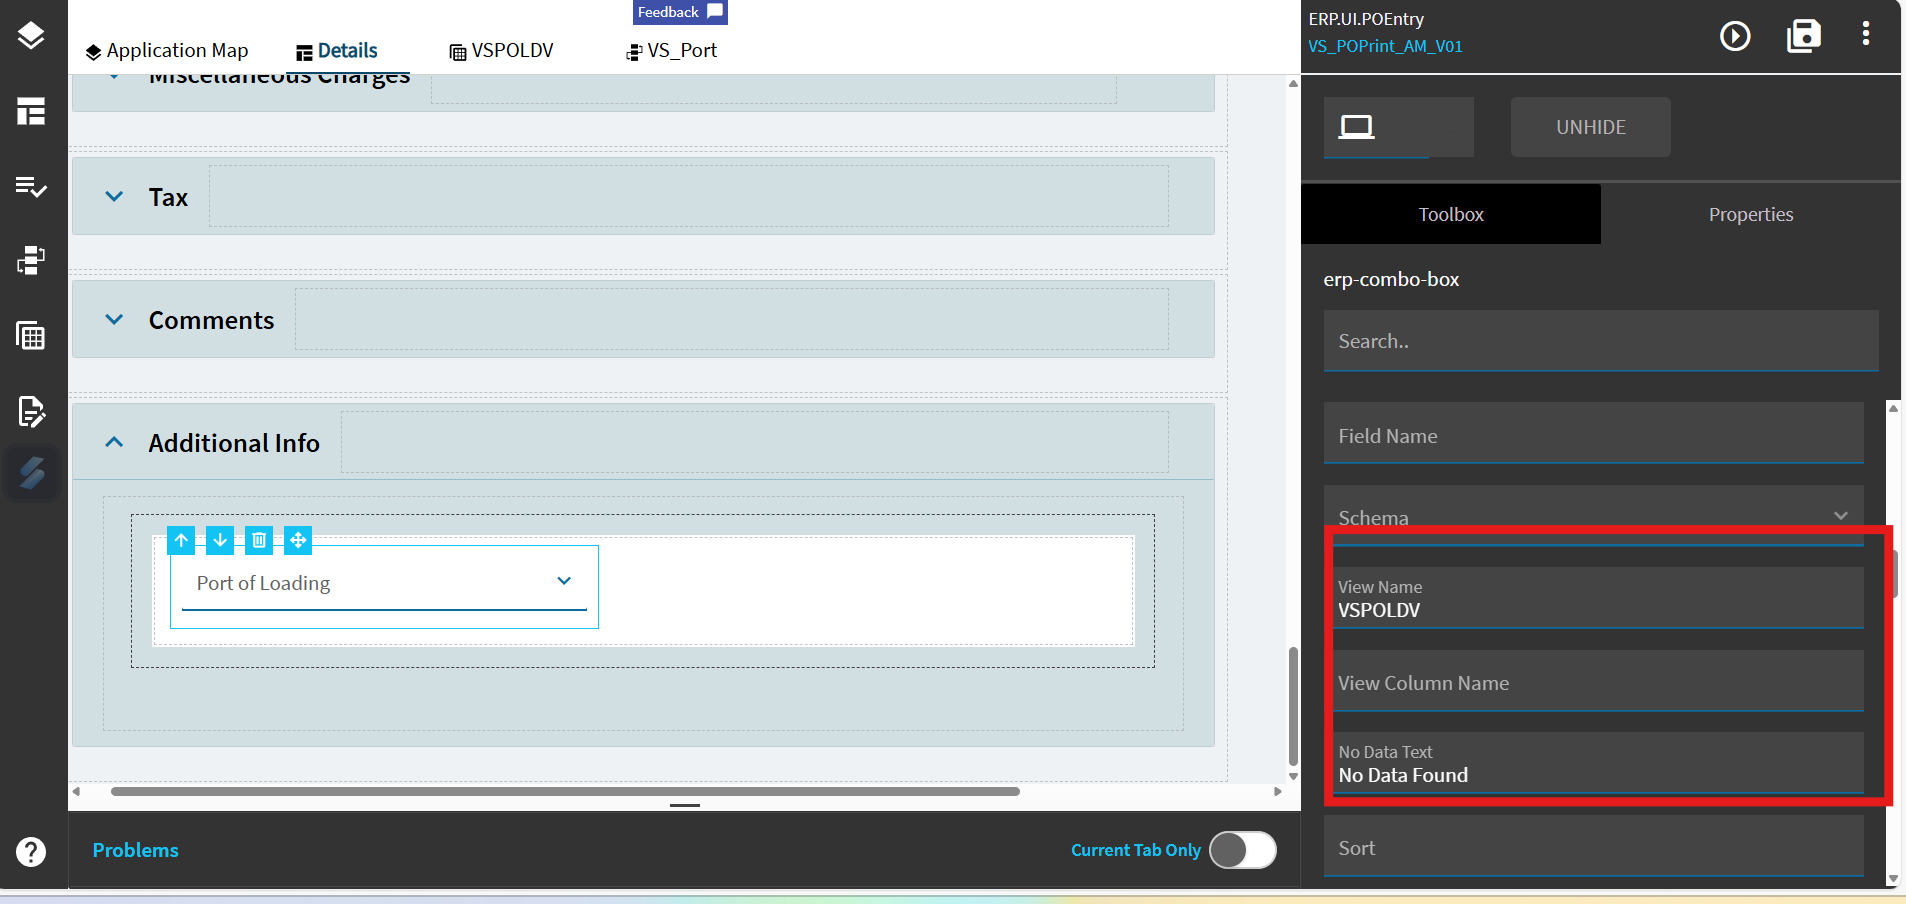Viewport: 1906px width, 904px height.
Task: Switch to the VSPOLDV tab
Action: (x=502, y=51)
